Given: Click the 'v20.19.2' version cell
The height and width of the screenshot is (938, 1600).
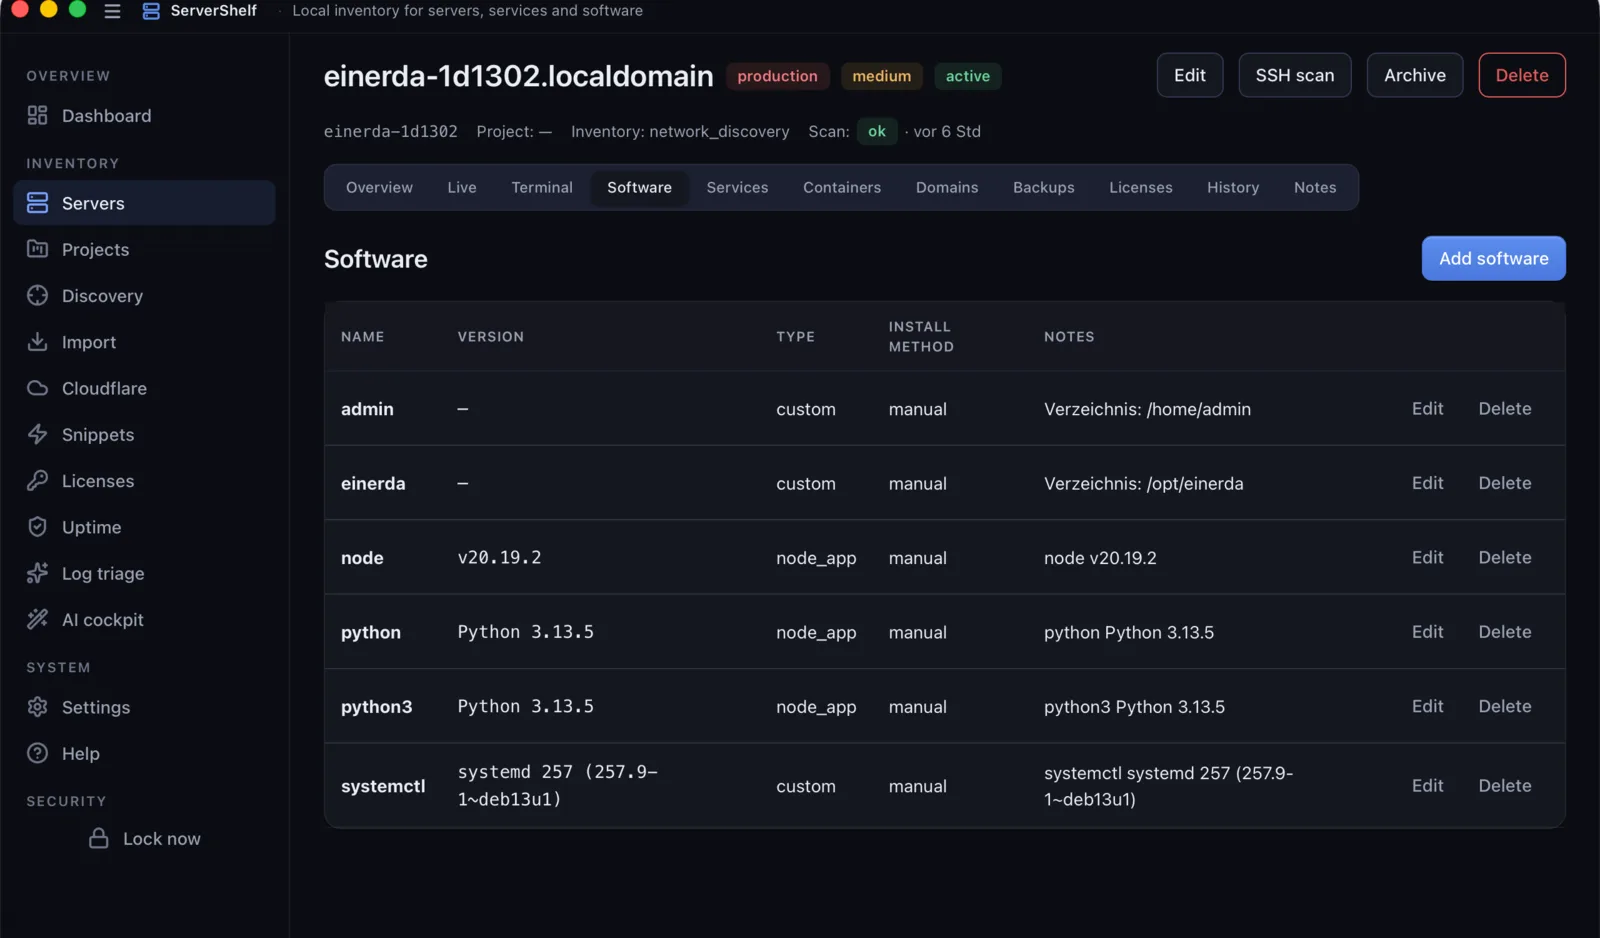Looking at the screenshot, I should pyautogui.click(x=499, y=557).
